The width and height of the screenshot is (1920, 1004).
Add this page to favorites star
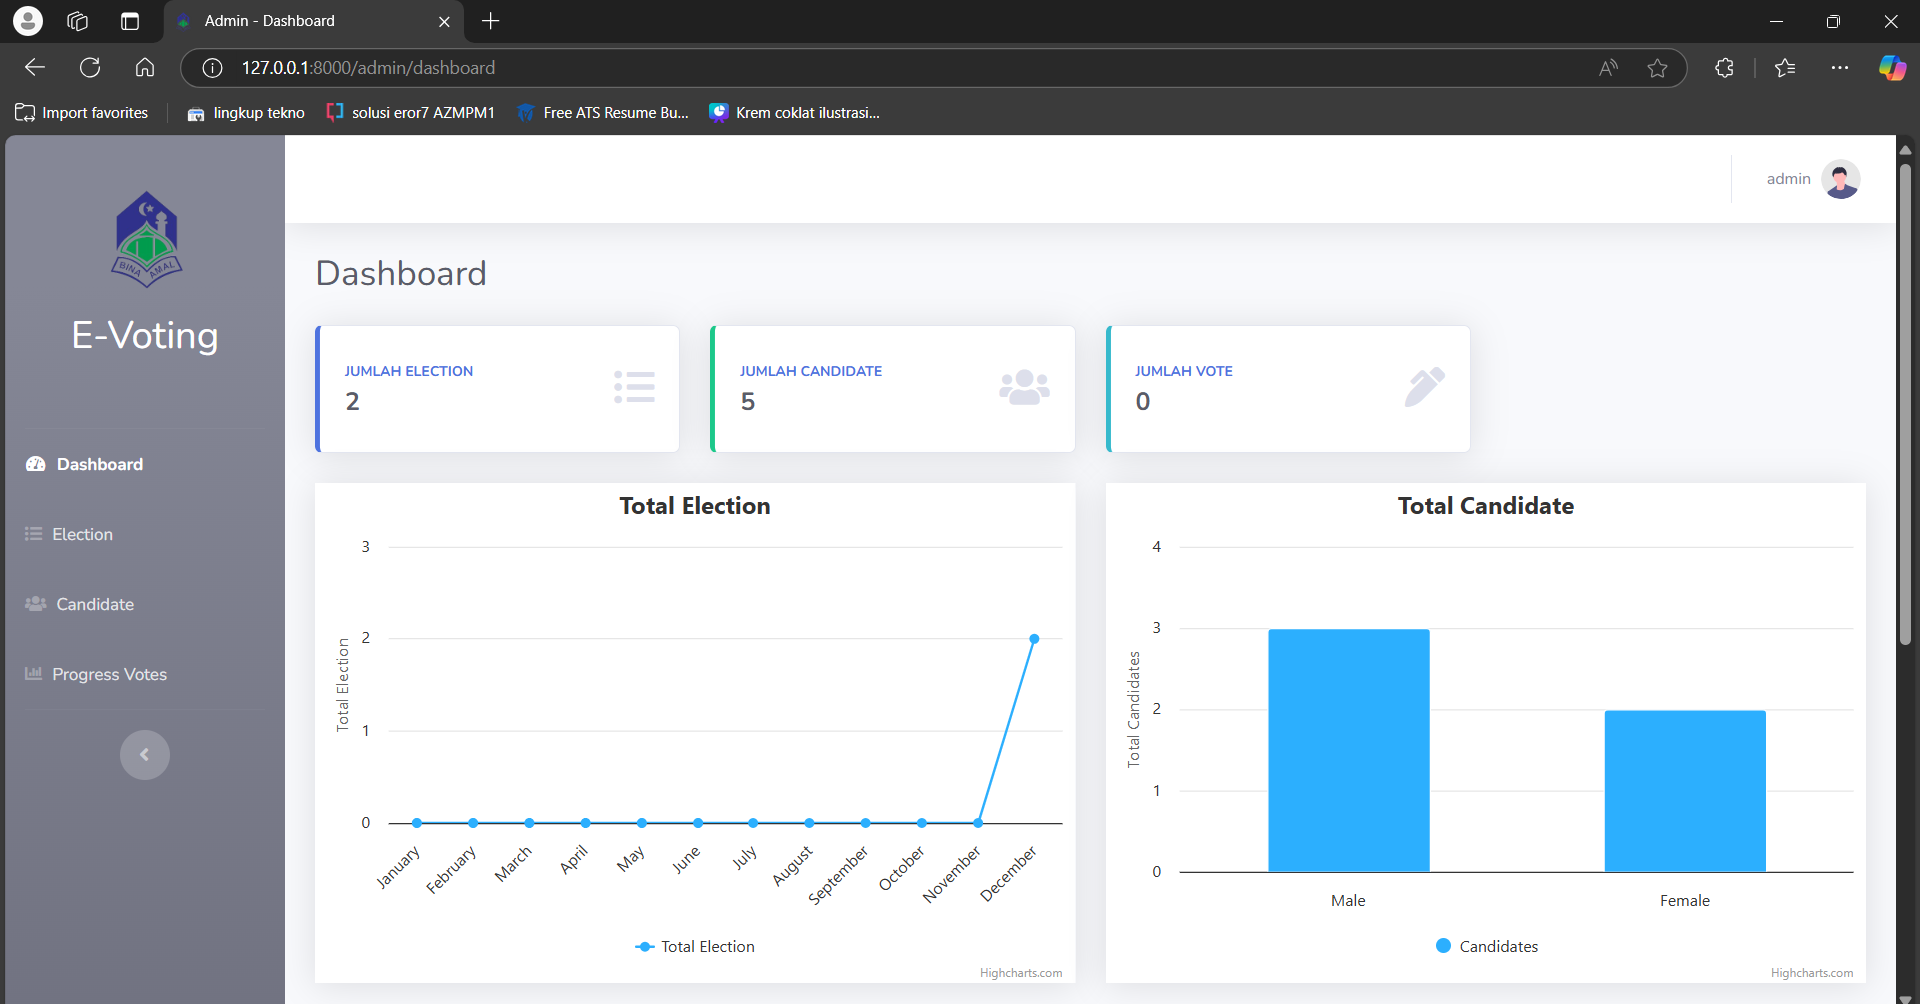(1657, 68)
